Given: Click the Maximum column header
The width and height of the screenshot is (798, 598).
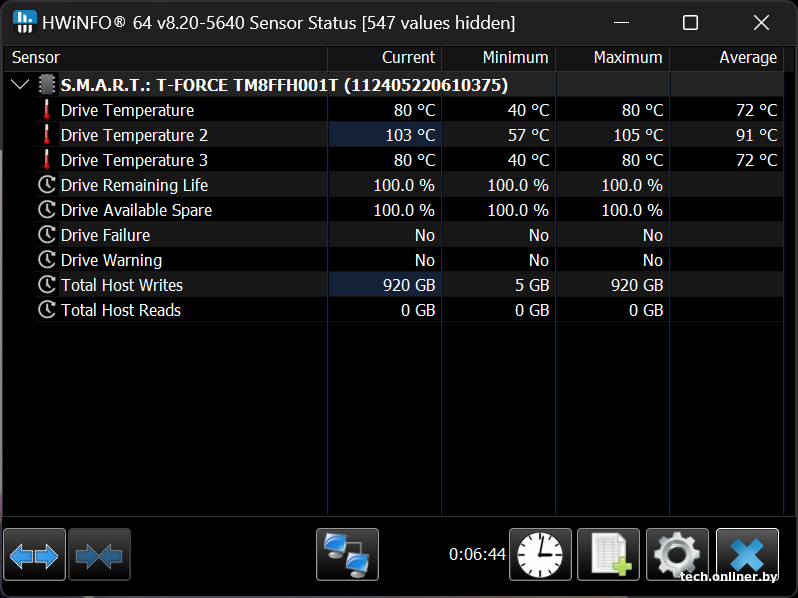Looking at the screenshot, I should [613, 58].
